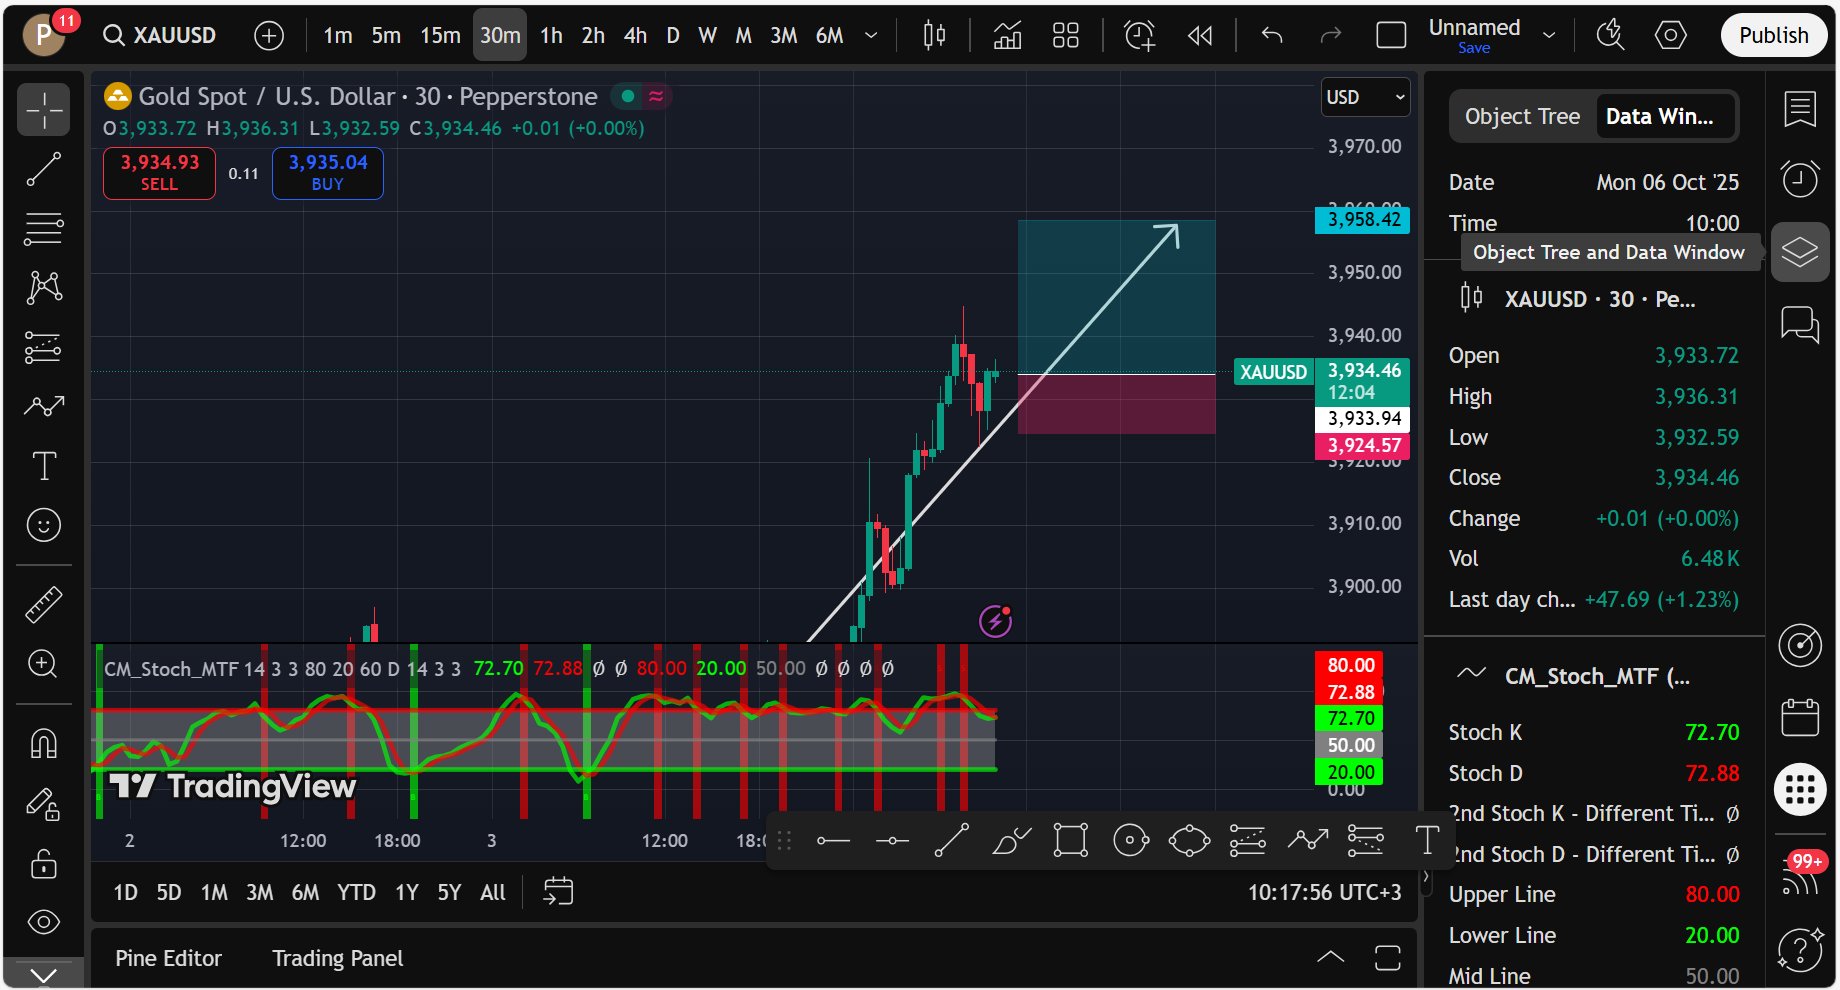
Task: Switch to the Object Tree tab
Action: coord(1522,117)
